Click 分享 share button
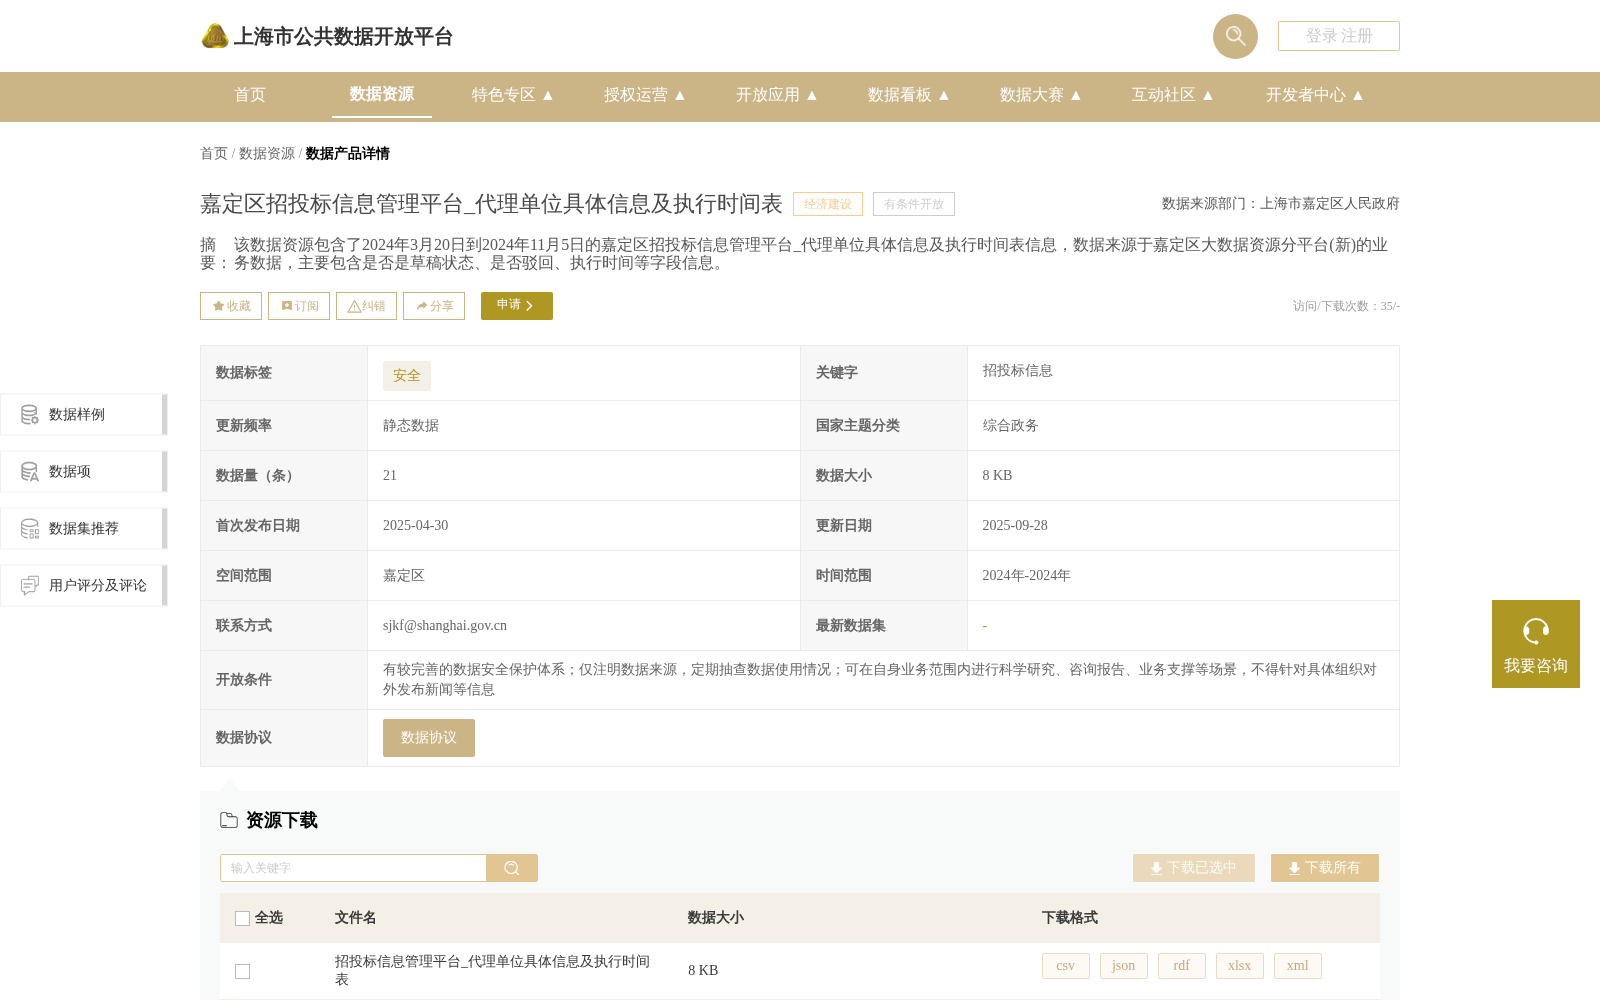 coord(434,306)
